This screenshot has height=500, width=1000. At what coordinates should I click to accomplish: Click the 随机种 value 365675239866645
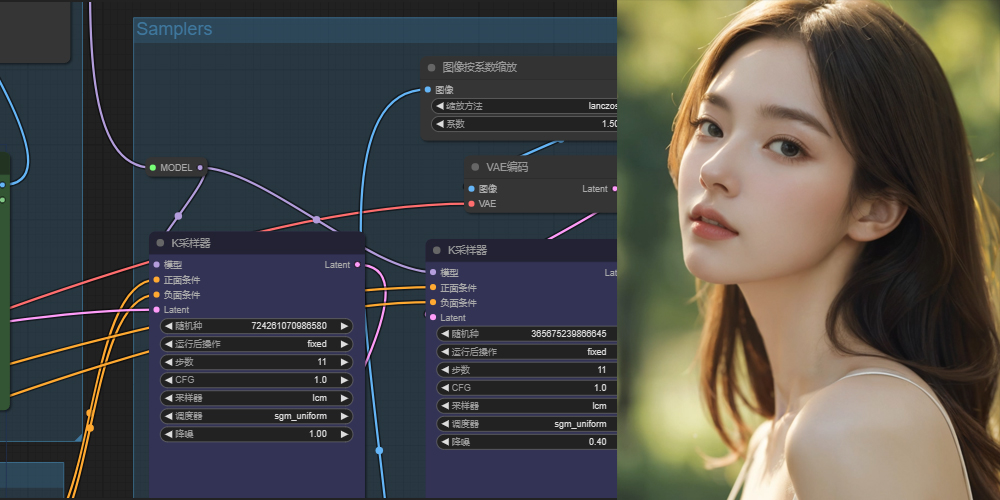(569, 334)
